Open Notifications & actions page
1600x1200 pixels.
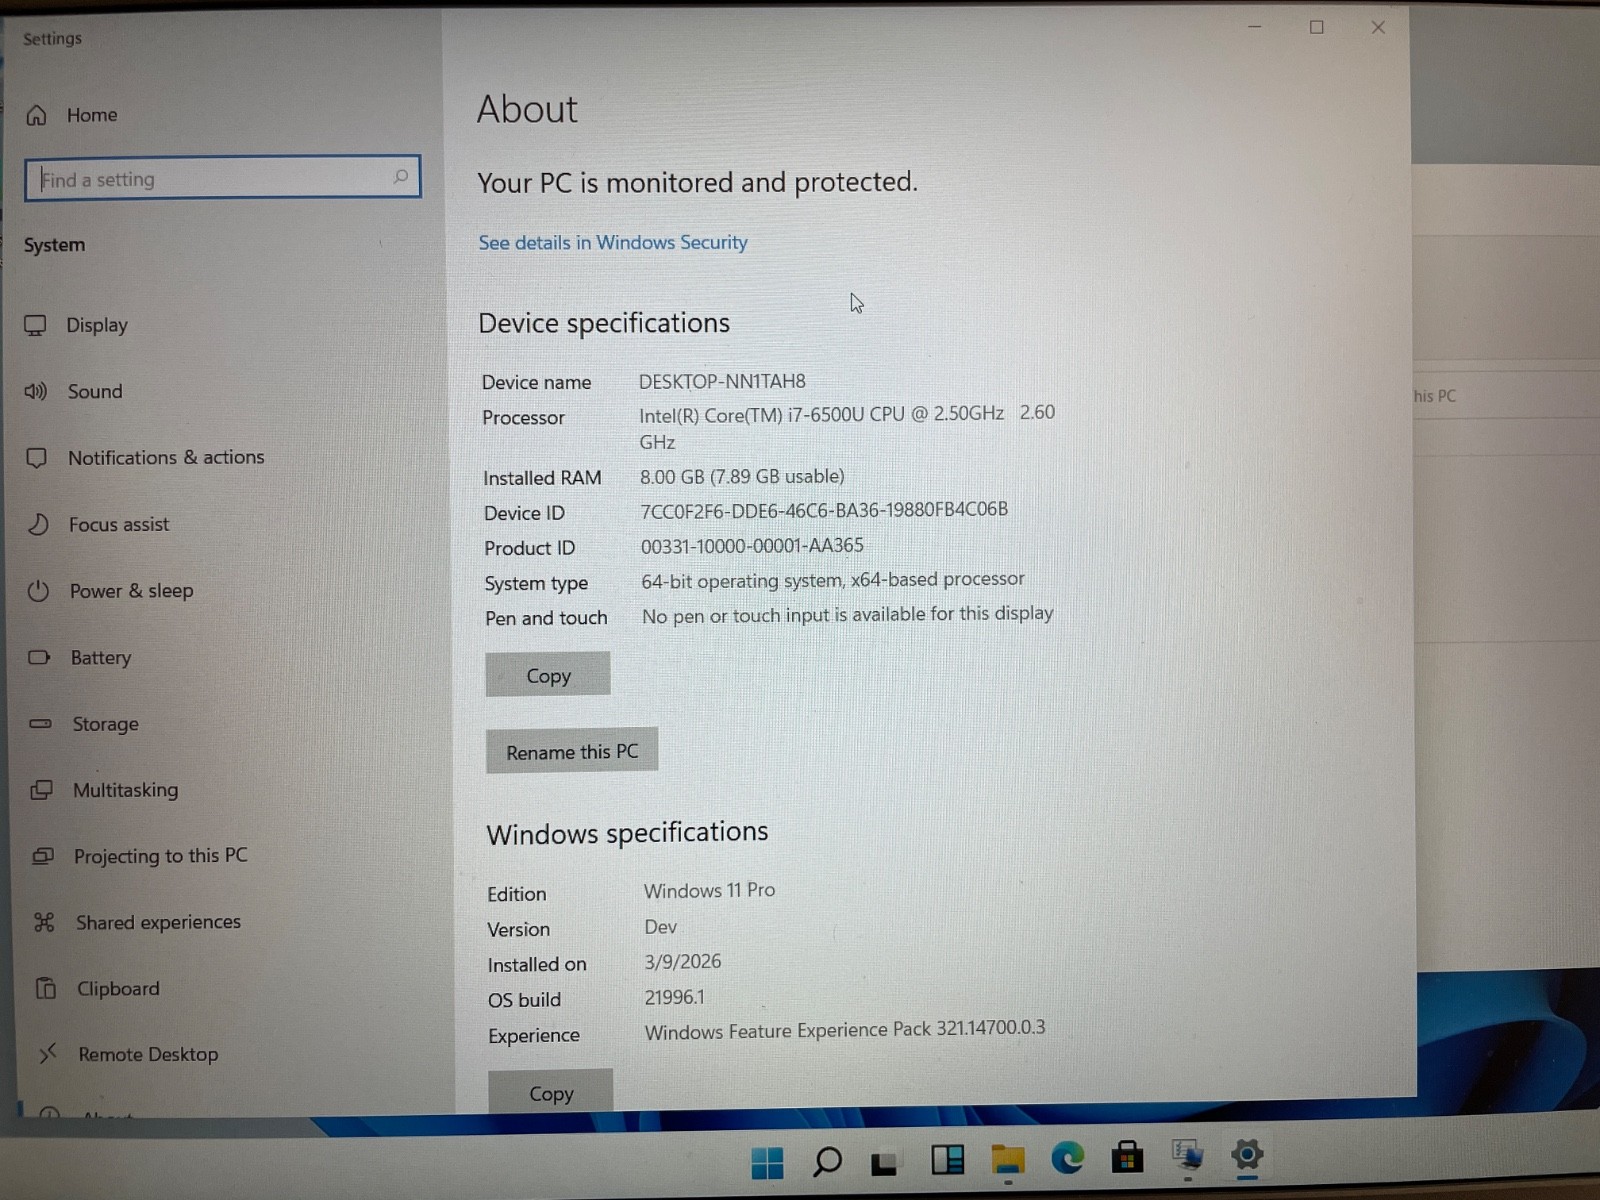[x=166, y=457]
